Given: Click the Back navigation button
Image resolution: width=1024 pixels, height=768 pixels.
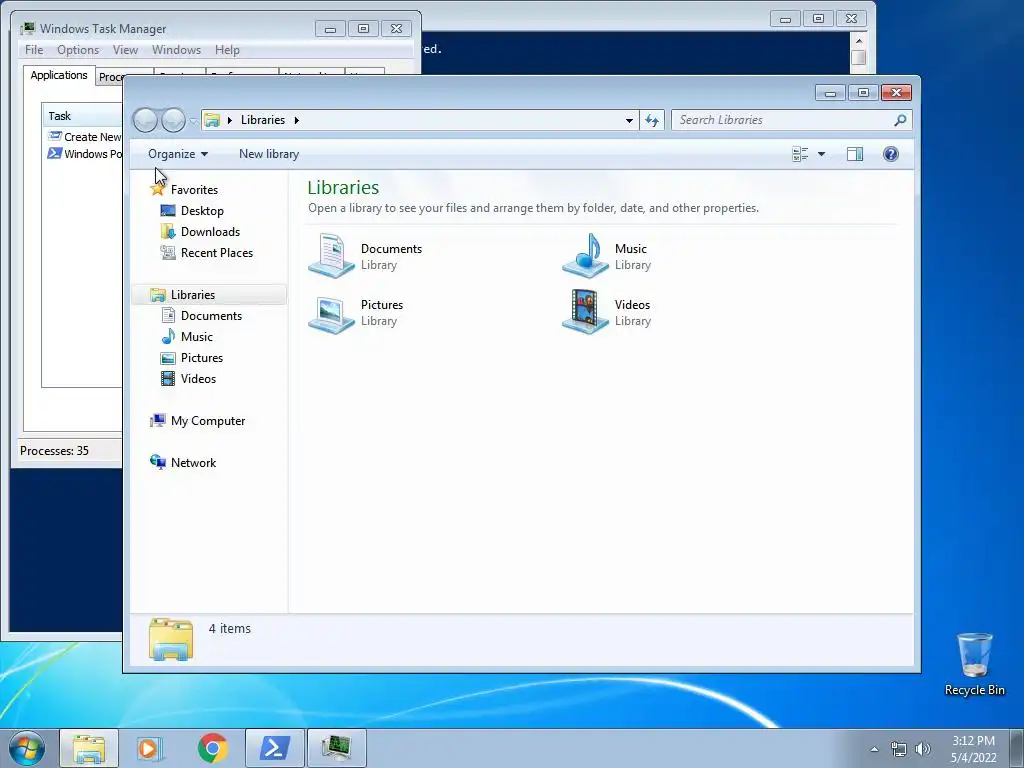Looking at the screenshot, I should 146,120.
